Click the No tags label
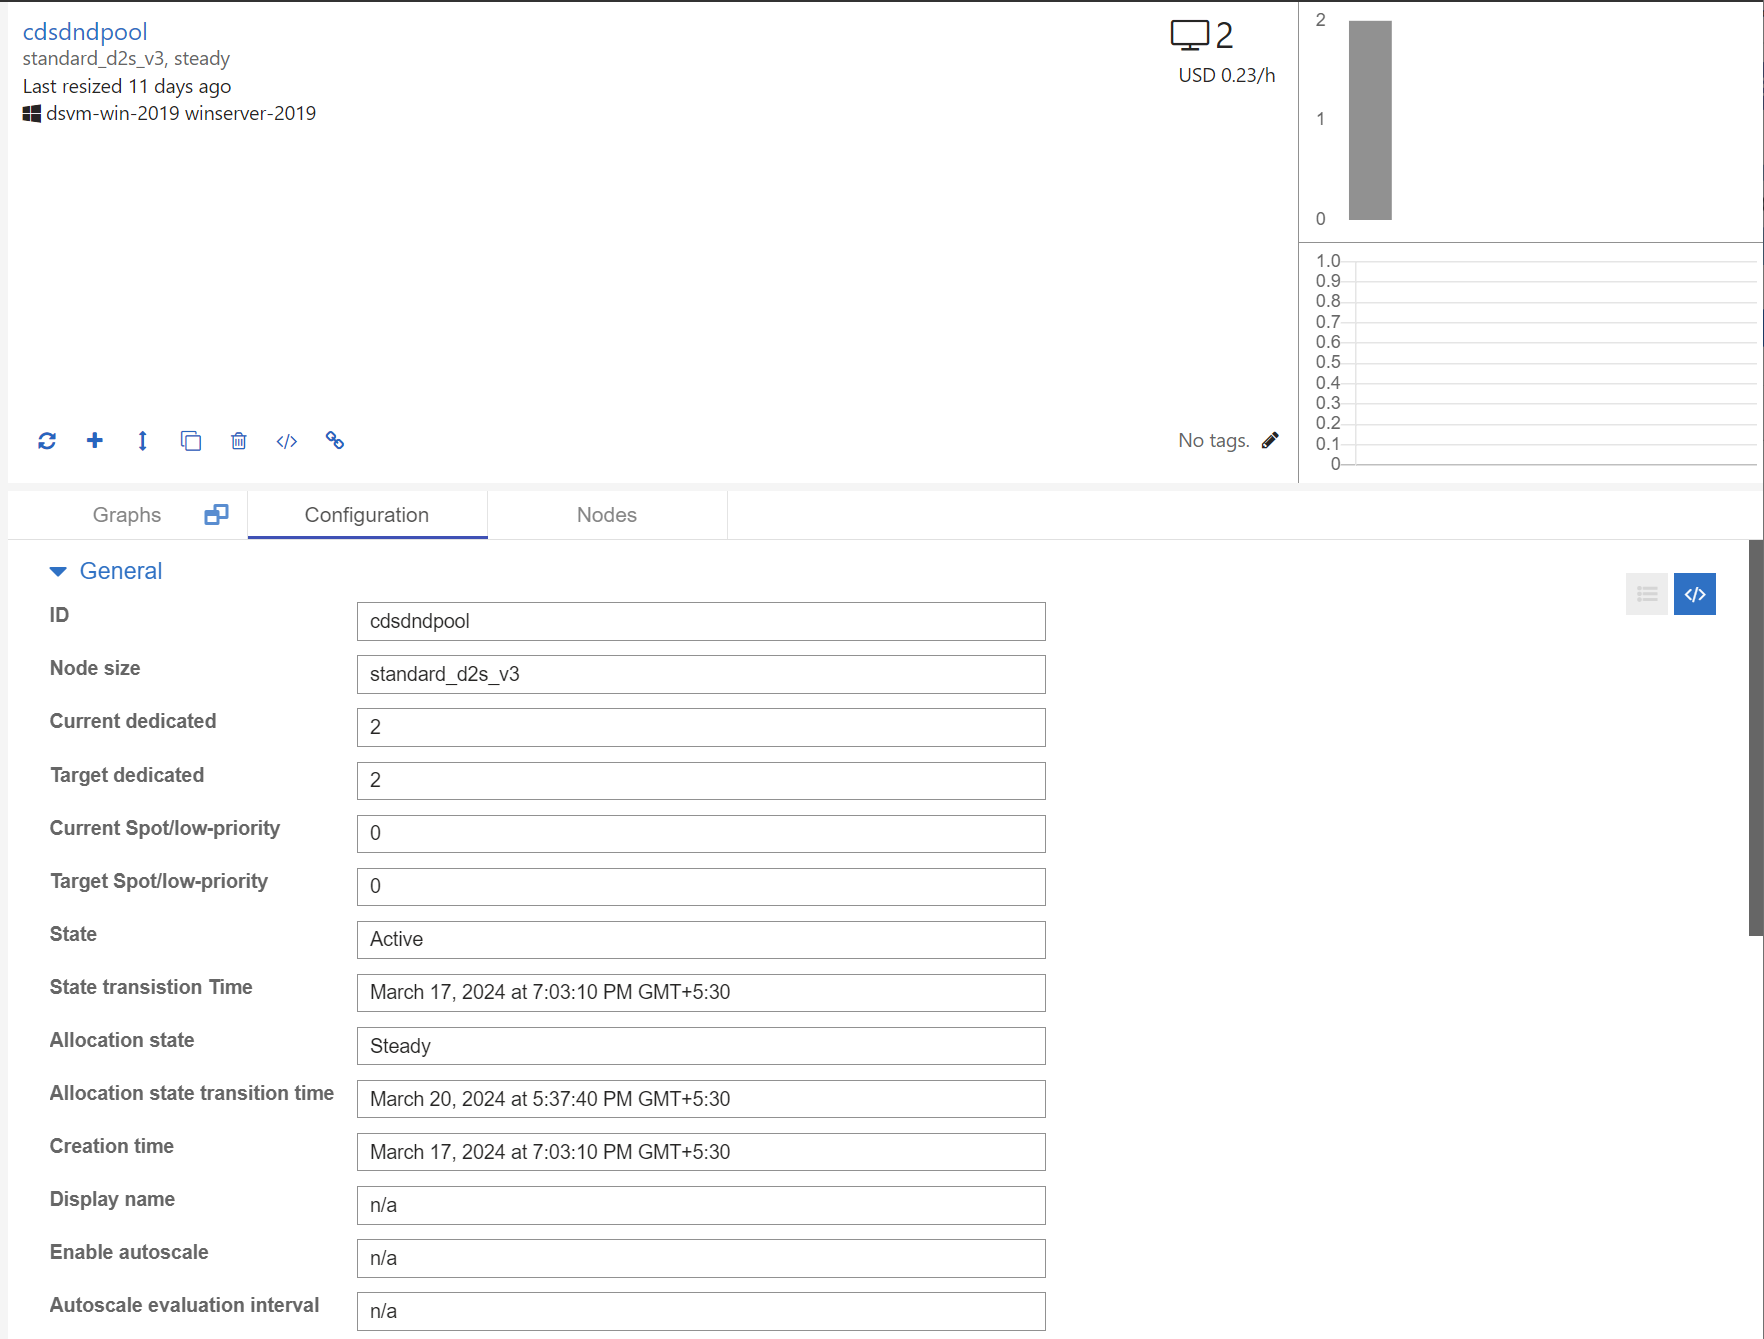 (x=1213, y=440)
